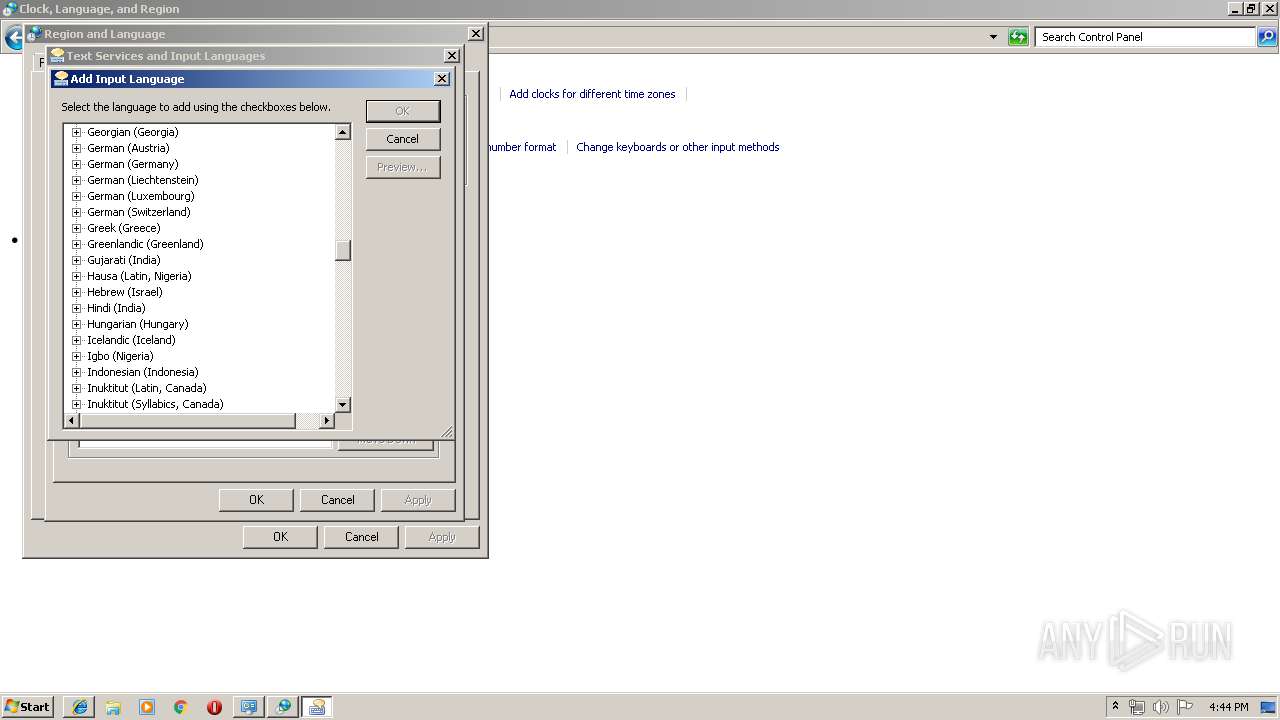Viewport: 1280px width, 720px height.
Task: Select Indonesian (Indonesia) entry
Action: point(142,372)
